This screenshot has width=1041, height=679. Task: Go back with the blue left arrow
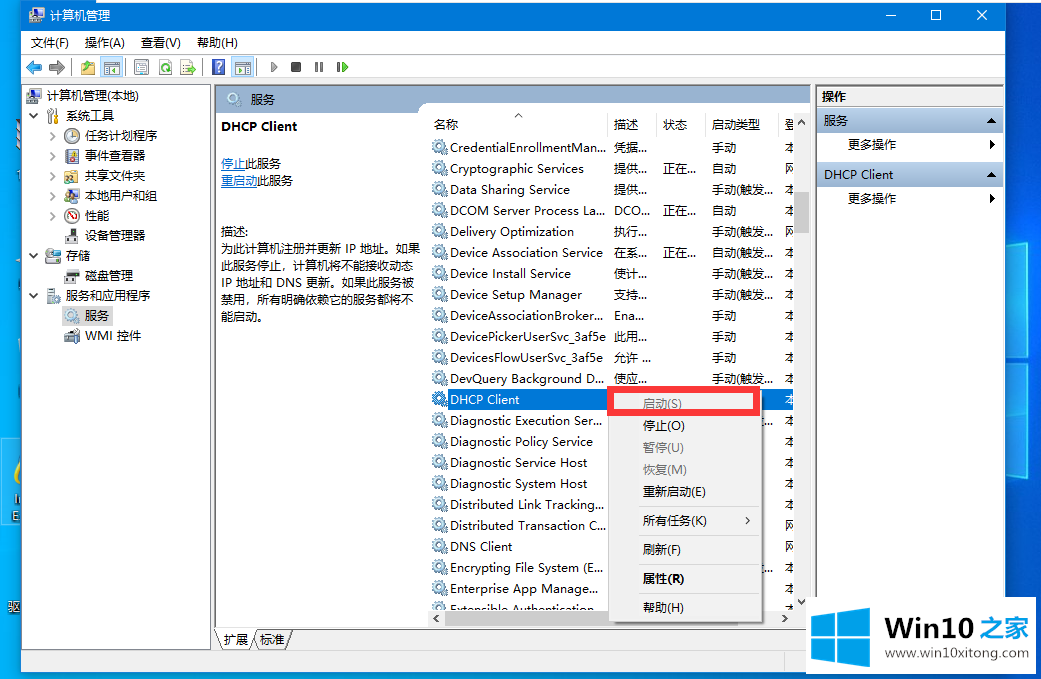34,67
